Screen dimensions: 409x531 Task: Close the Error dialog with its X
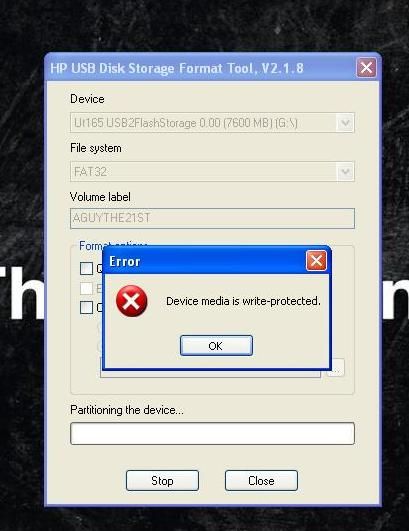click(x=316, y=260)
